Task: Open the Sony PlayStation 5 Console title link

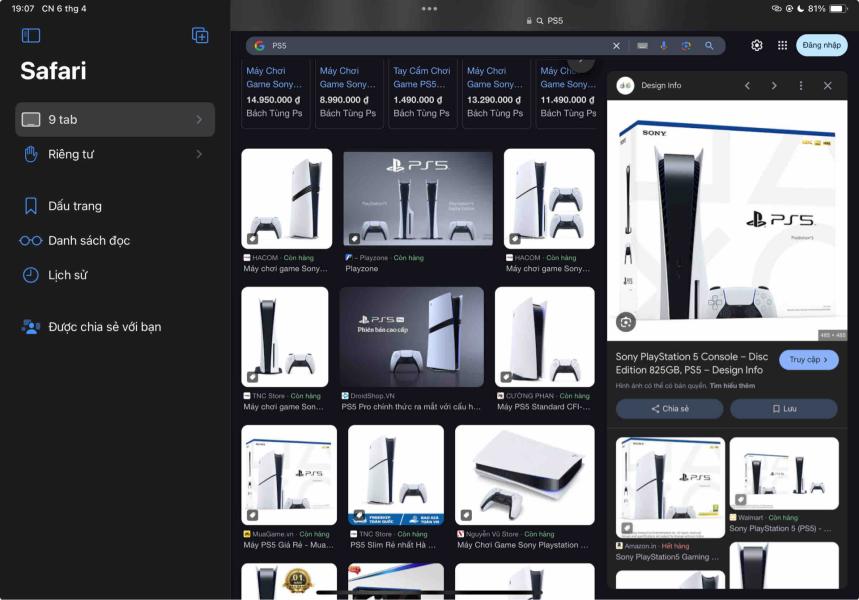Action: click(691, 363)
